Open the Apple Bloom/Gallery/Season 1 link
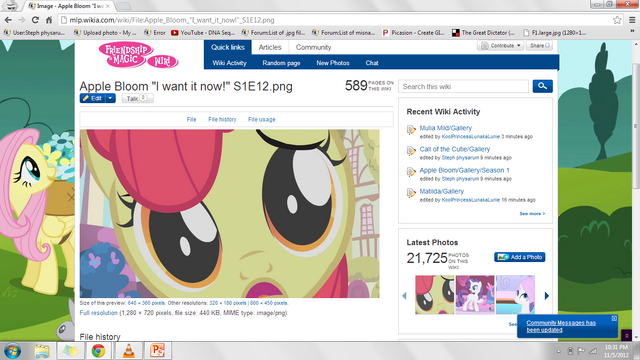The image size is (640, 360). [464, 170]
